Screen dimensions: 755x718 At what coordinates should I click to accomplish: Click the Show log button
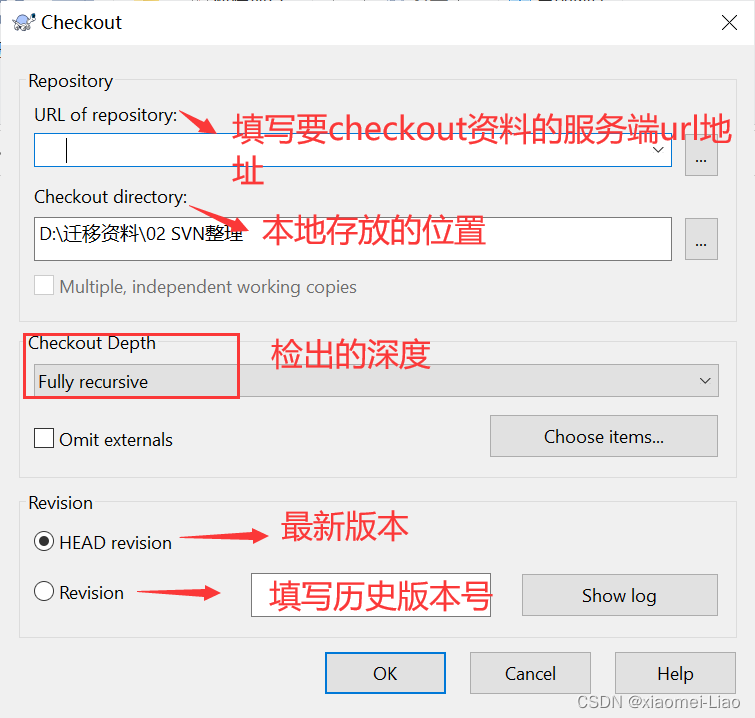point(620,595)
